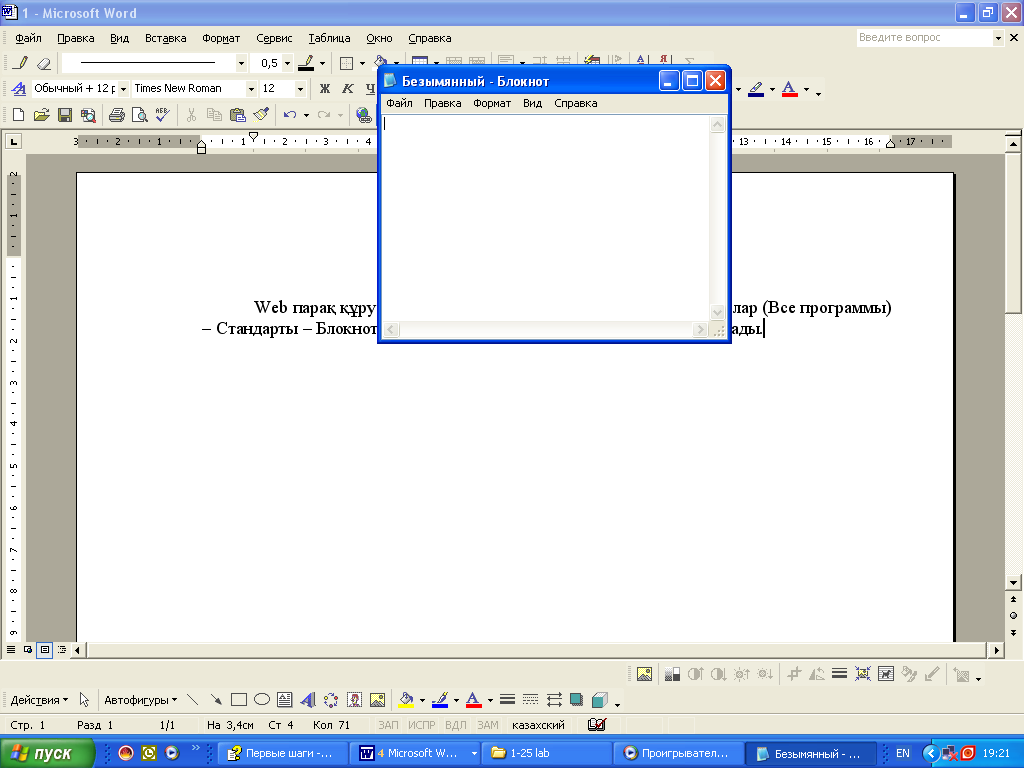Open the Действия drawing menu
The height and width of the screenshot is (768, 1024).
39,700
